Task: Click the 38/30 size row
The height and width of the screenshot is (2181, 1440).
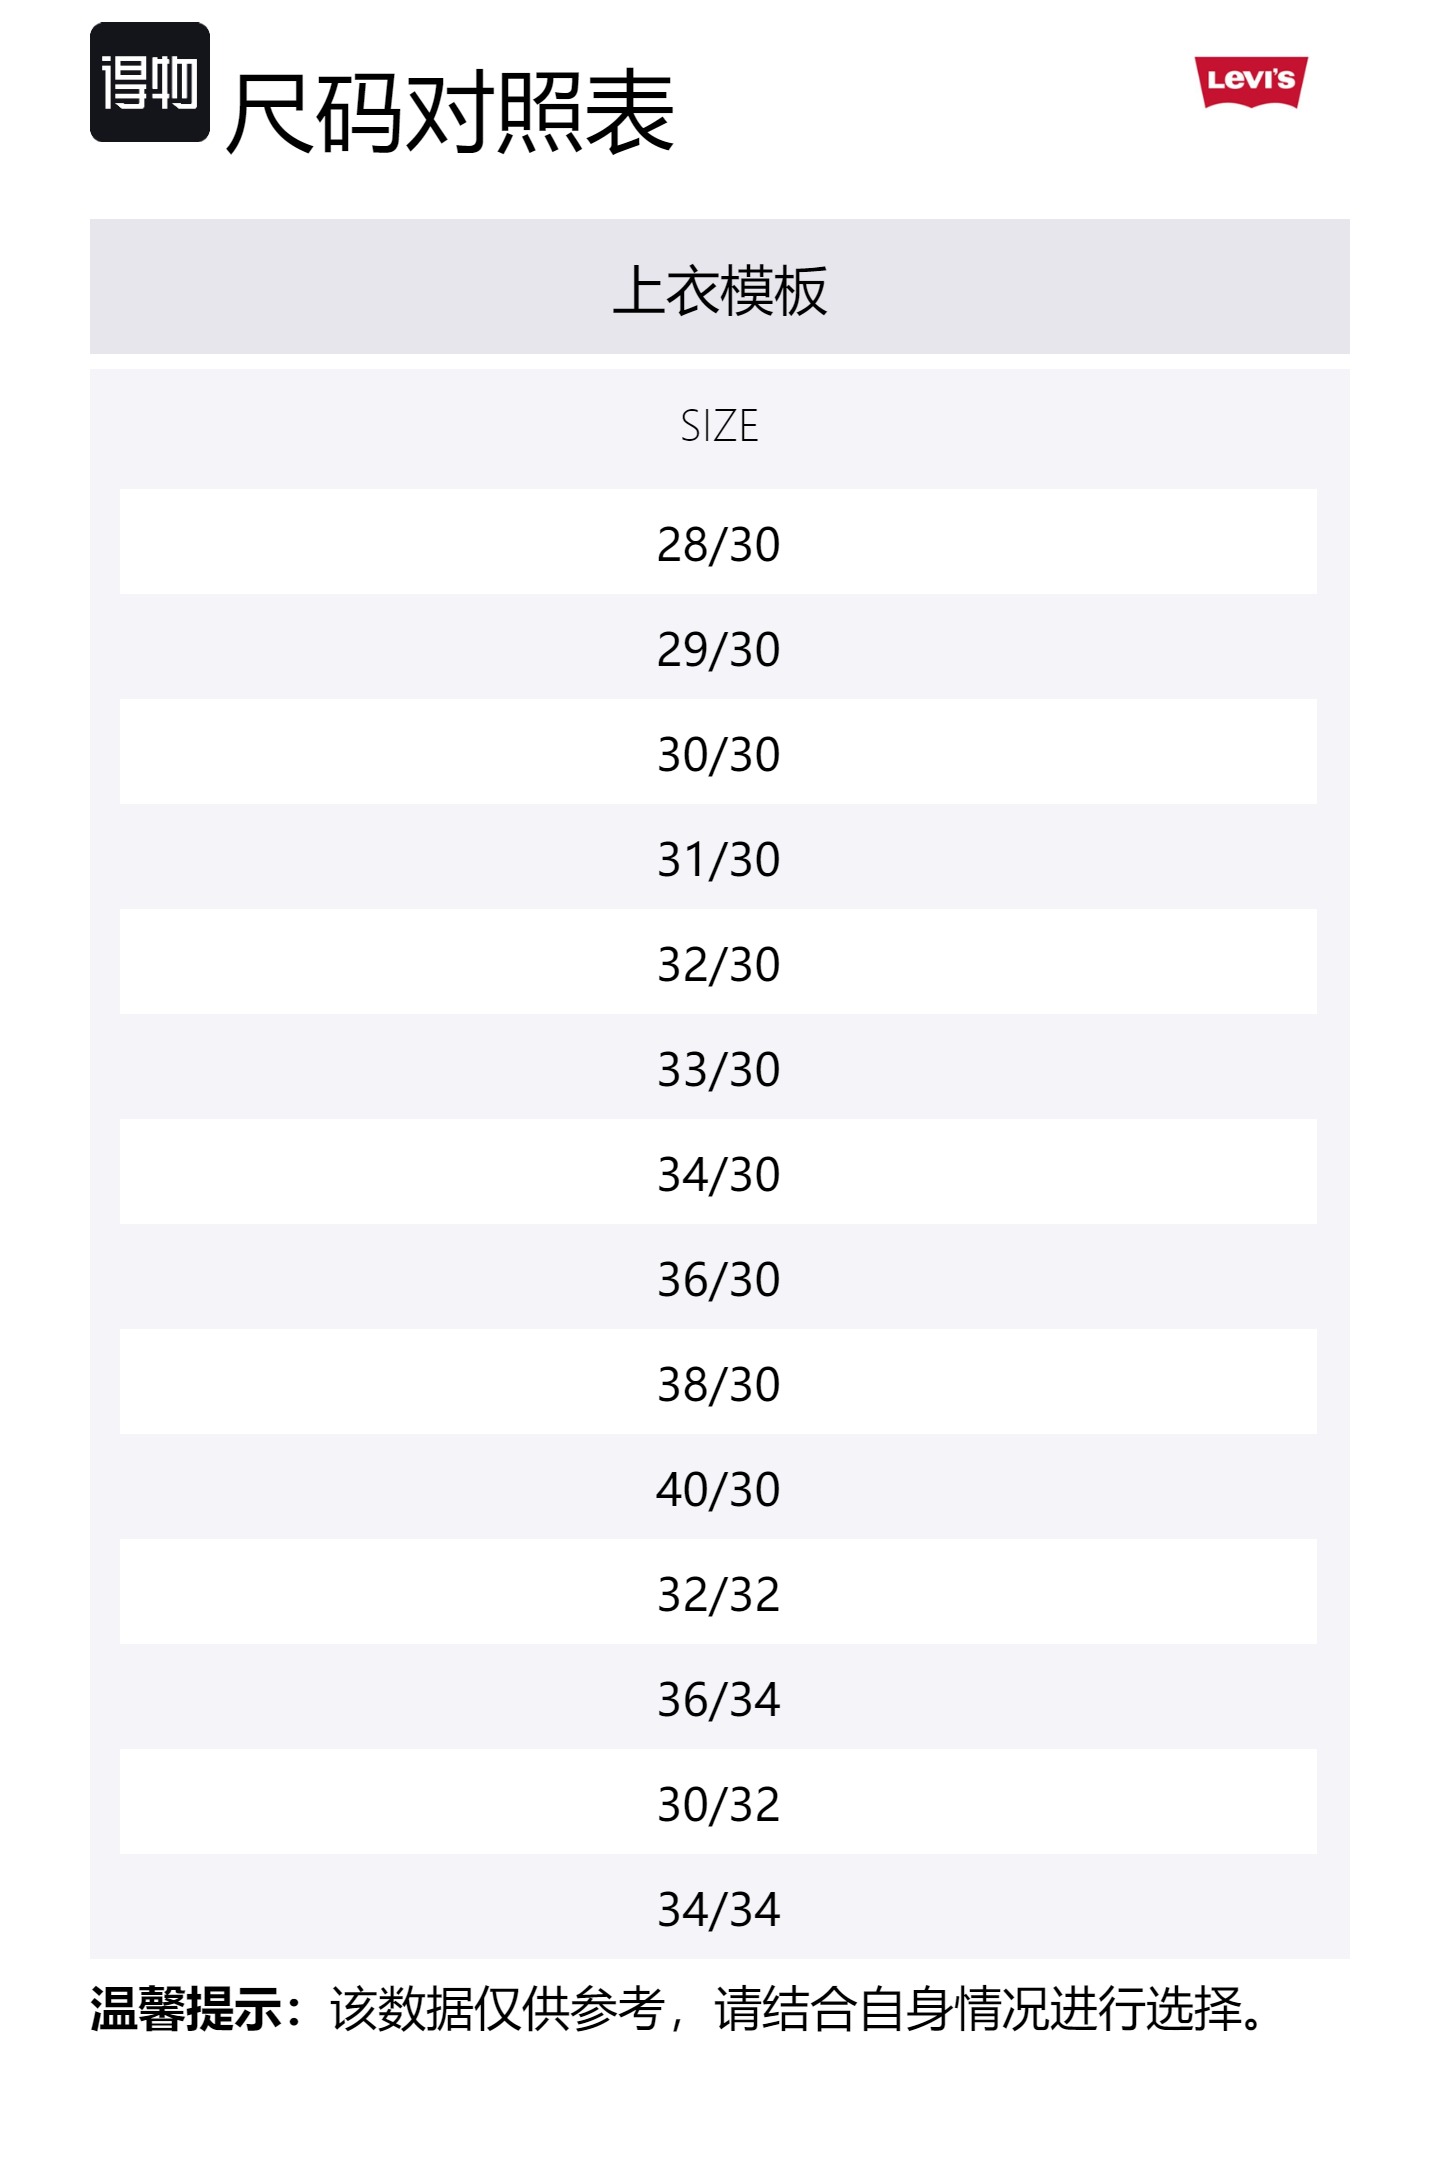Action: coord(718,1383)
